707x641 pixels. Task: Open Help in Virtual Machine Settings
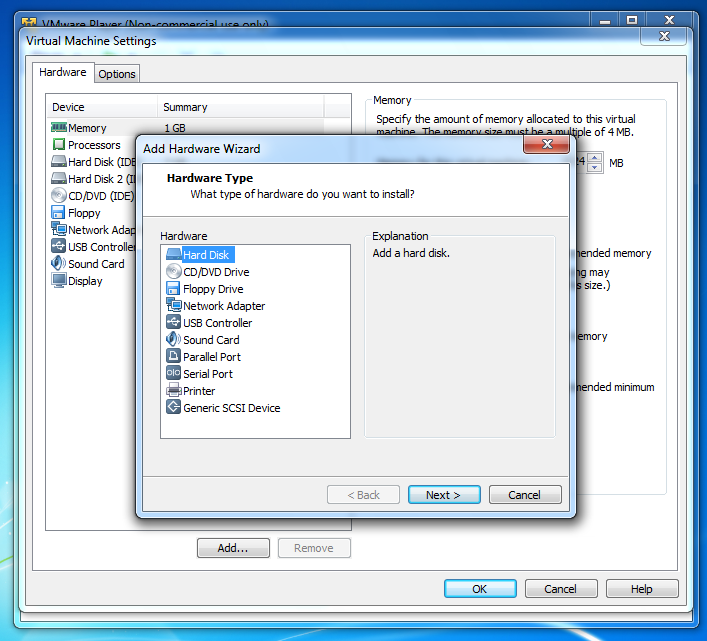click(642, 589)
